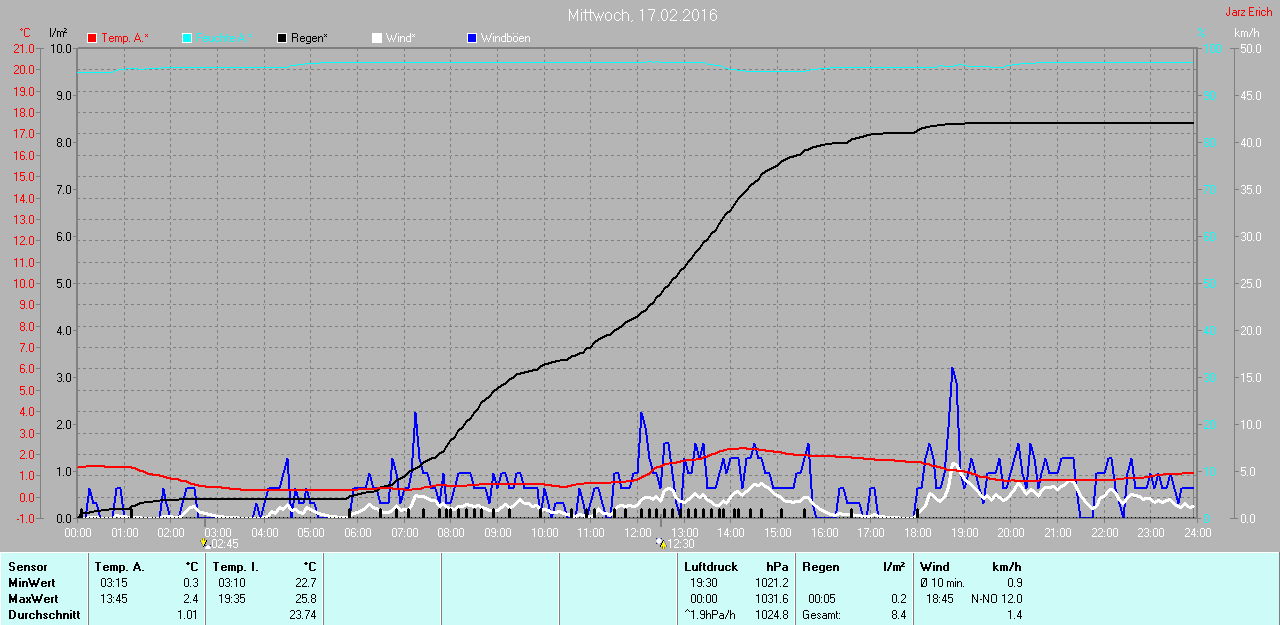1280x625 pixels.
Task: Click the weather icon at 12:30
Action: point(661,544)
